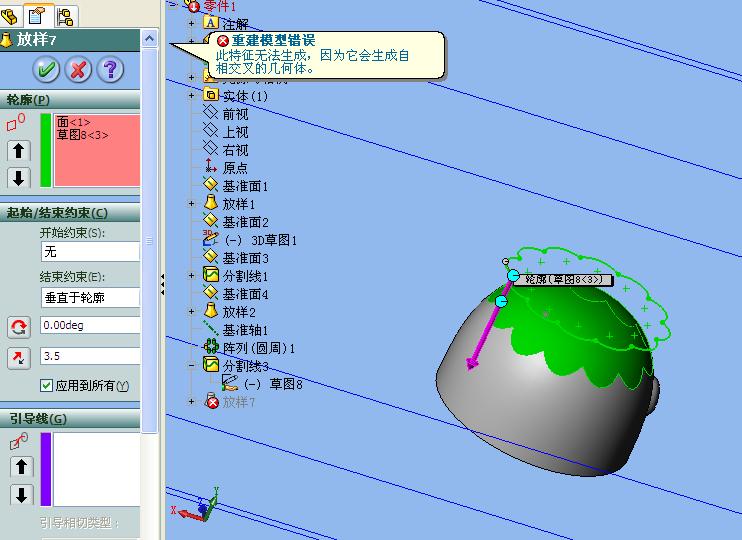Open the FeatureManager design tree tab
Screen dimensions: 742x540
click(x=10, y=16)
